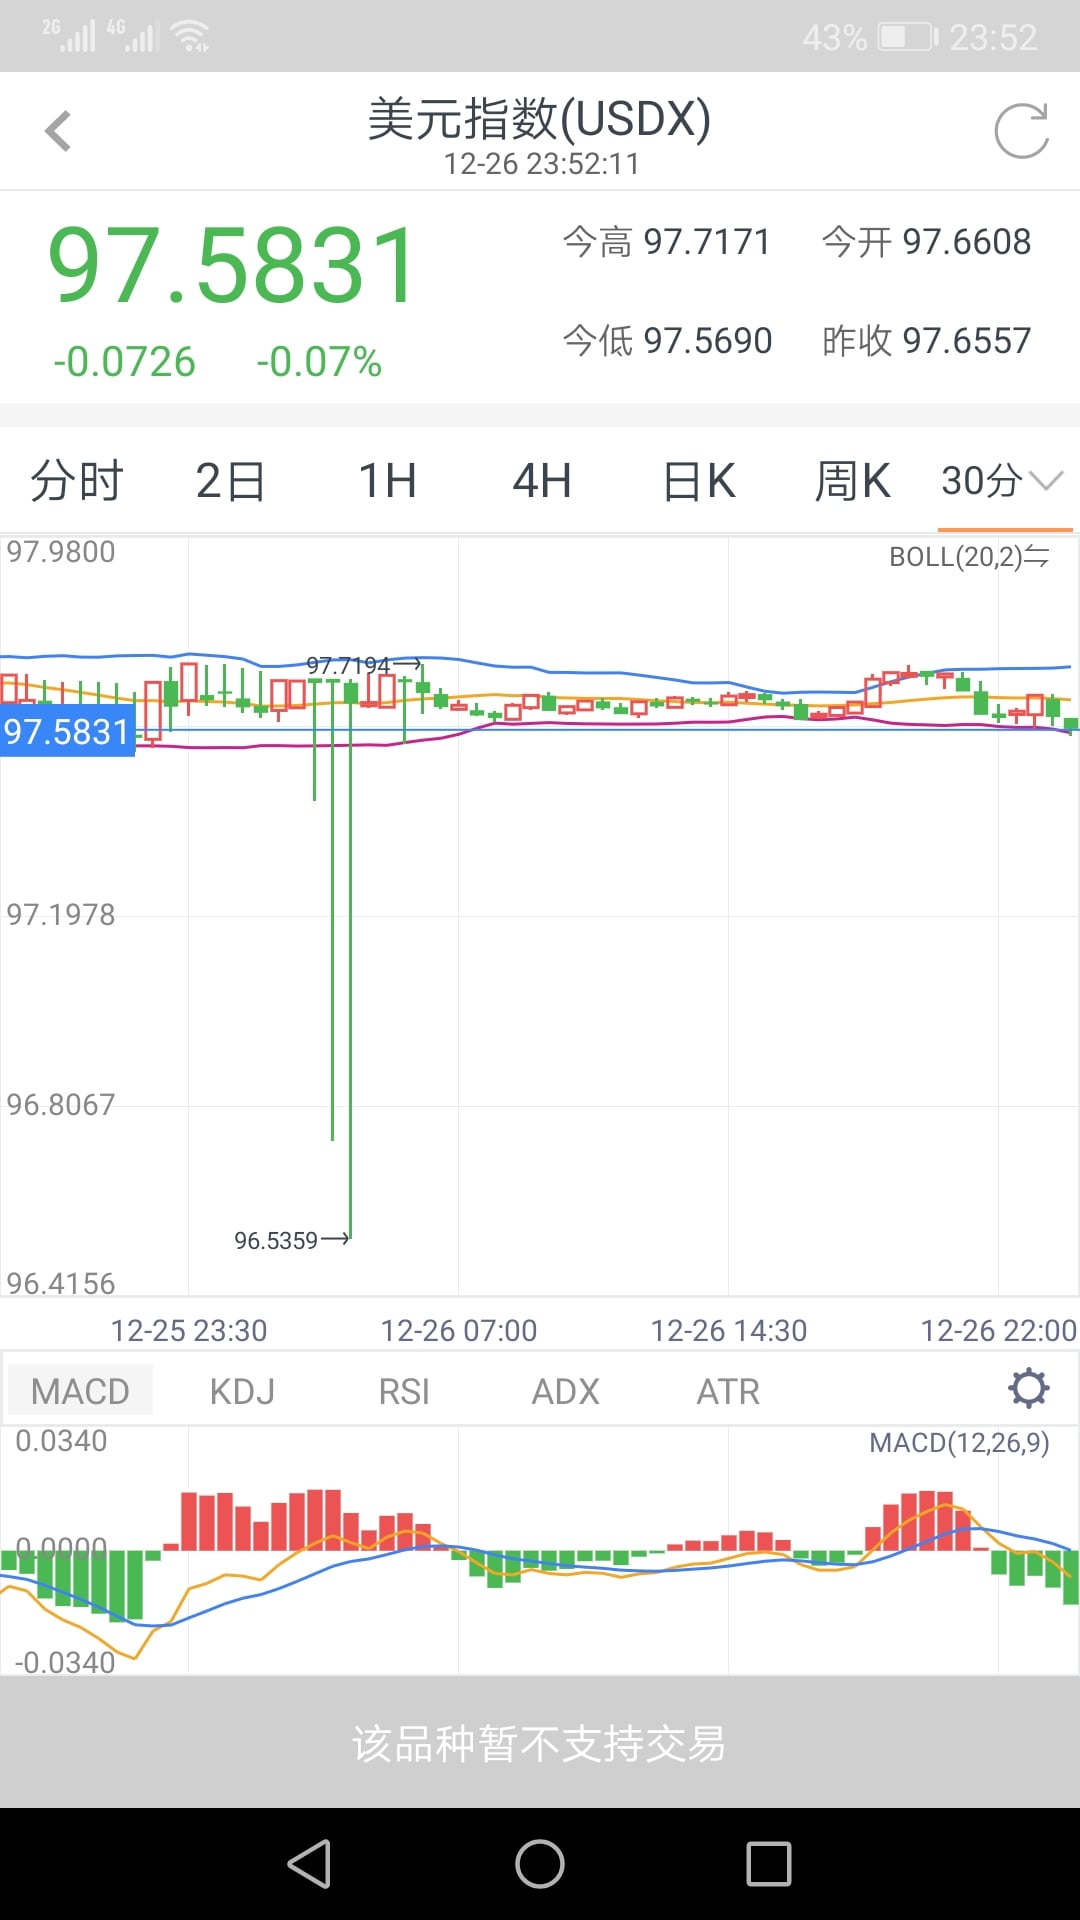
Task: Switch to the KDJ indicator tab
Action: point(242,1390)
